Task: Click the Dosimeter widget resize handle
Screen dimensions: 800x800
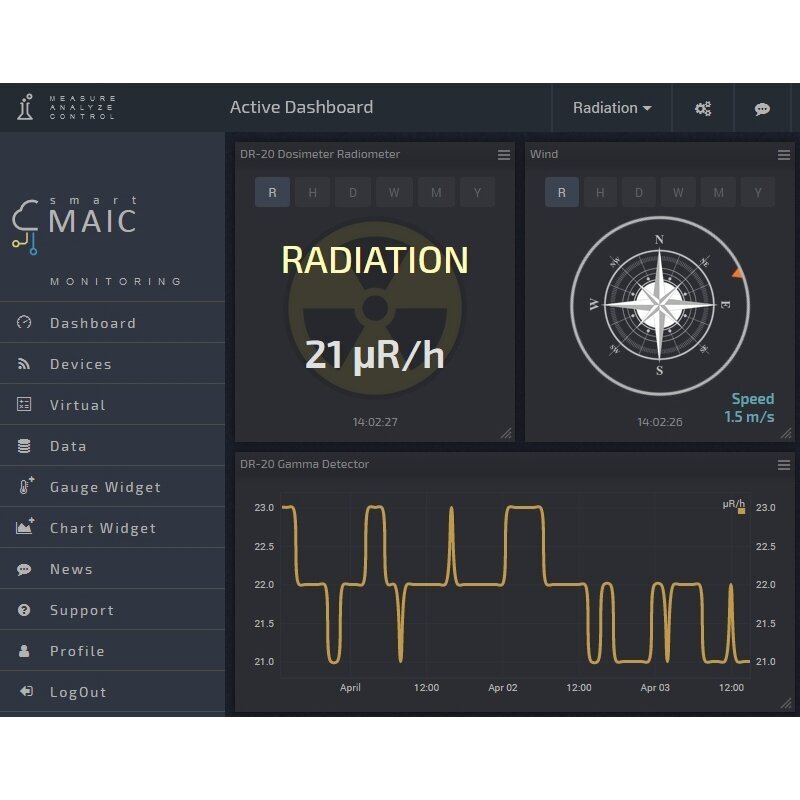Action: pyautogui.click(x=506, y=433)
